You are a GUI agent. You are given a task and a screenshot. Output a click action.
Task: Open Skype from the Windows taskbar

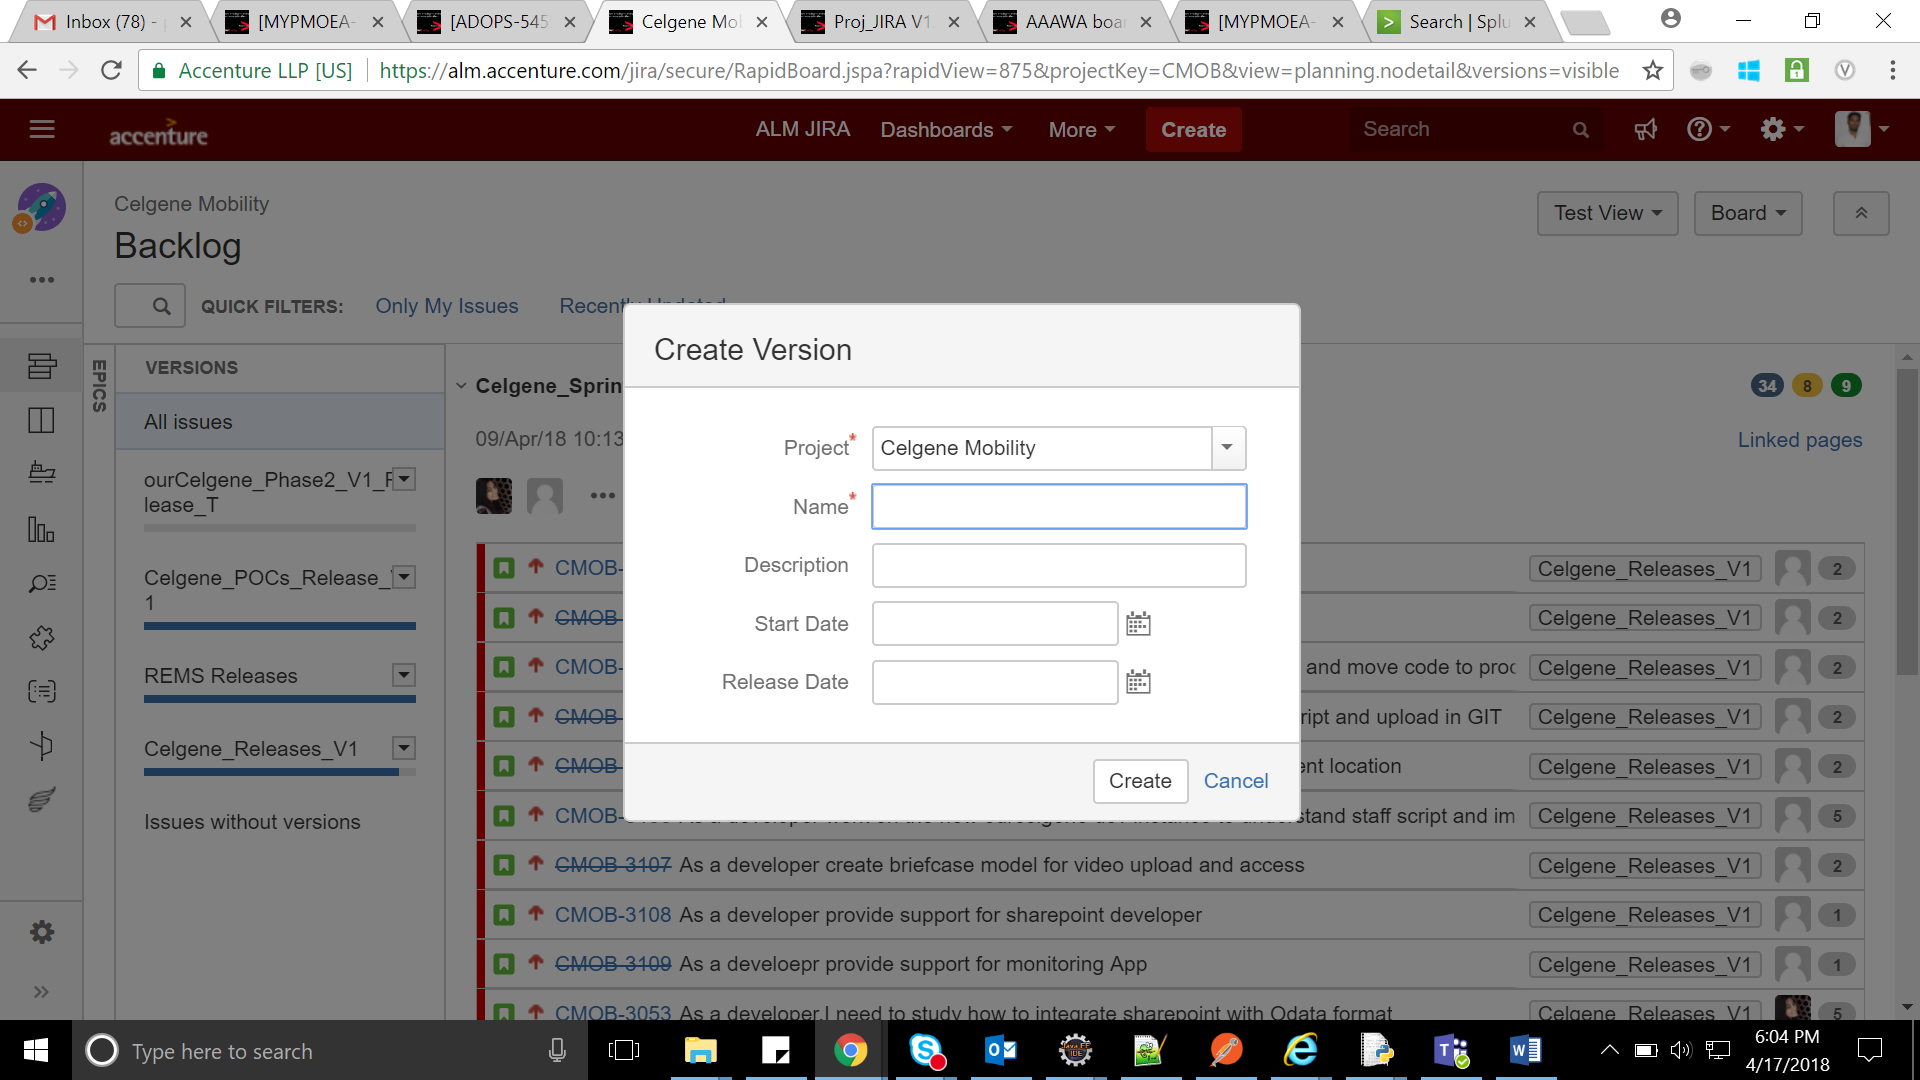[927, 1051]
